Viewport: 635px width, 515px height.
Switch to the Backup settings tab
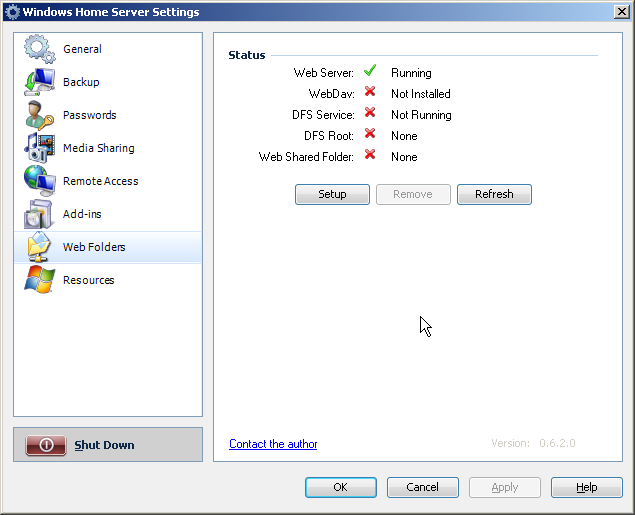(81, 82)
